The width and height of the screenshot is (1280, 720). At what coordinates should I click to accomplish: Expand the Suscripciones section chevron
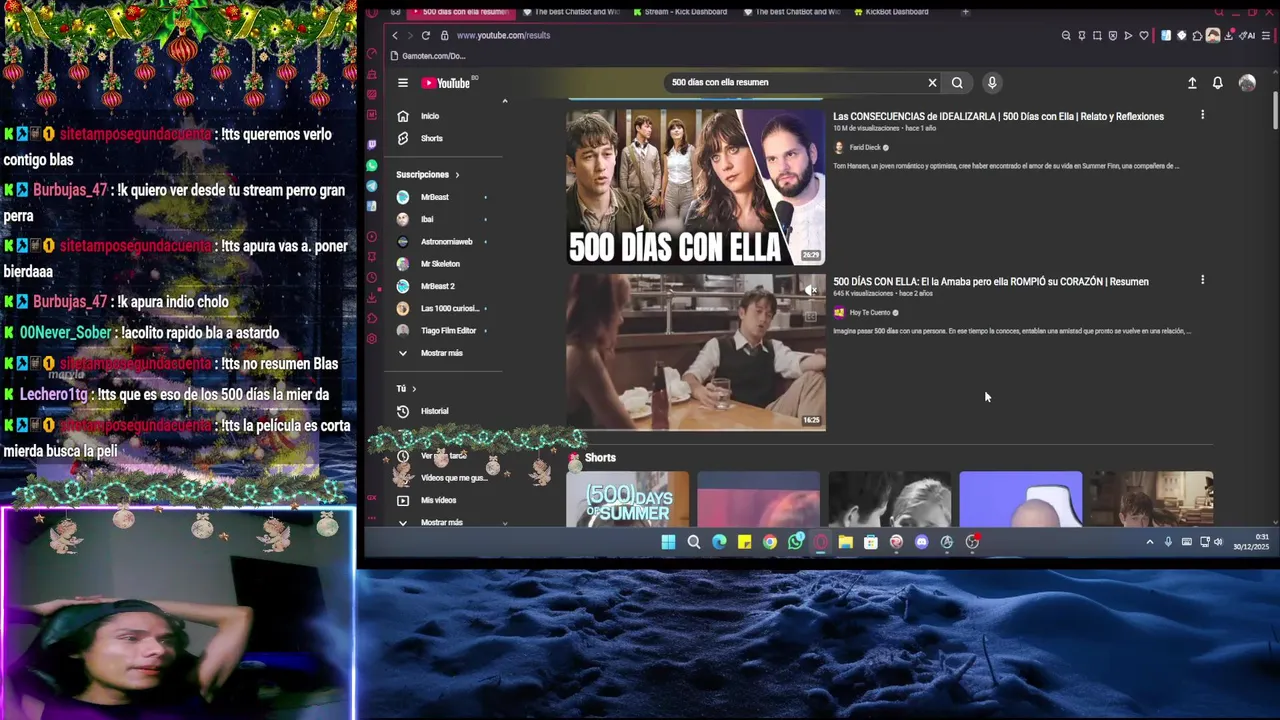[x=457, y=175]
